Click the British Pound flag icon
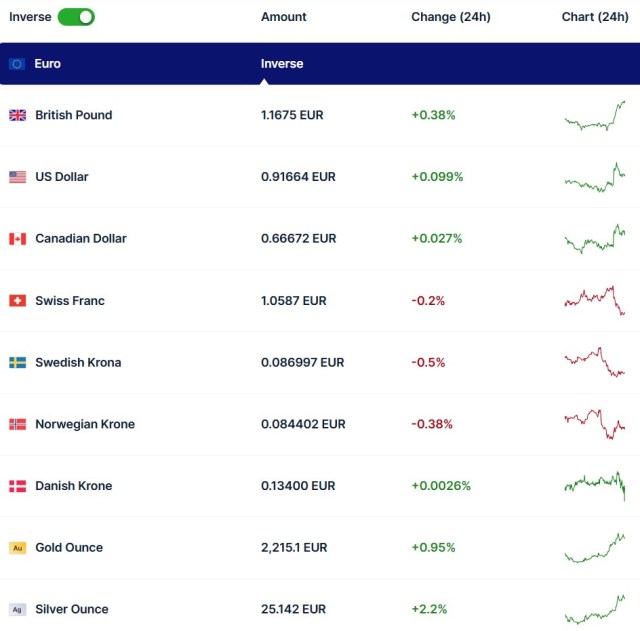The height and width of the screenshot is (631, 640). pyautogui.click(x=18, y=115)
